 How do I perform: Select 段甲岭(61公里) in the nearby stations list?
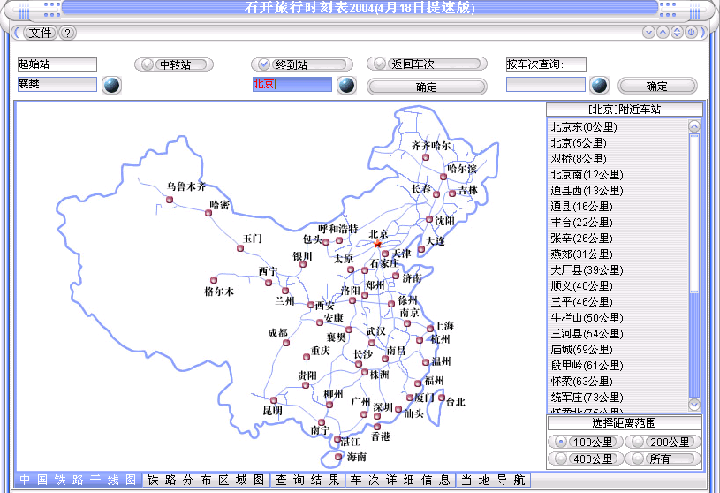(618, 365)
